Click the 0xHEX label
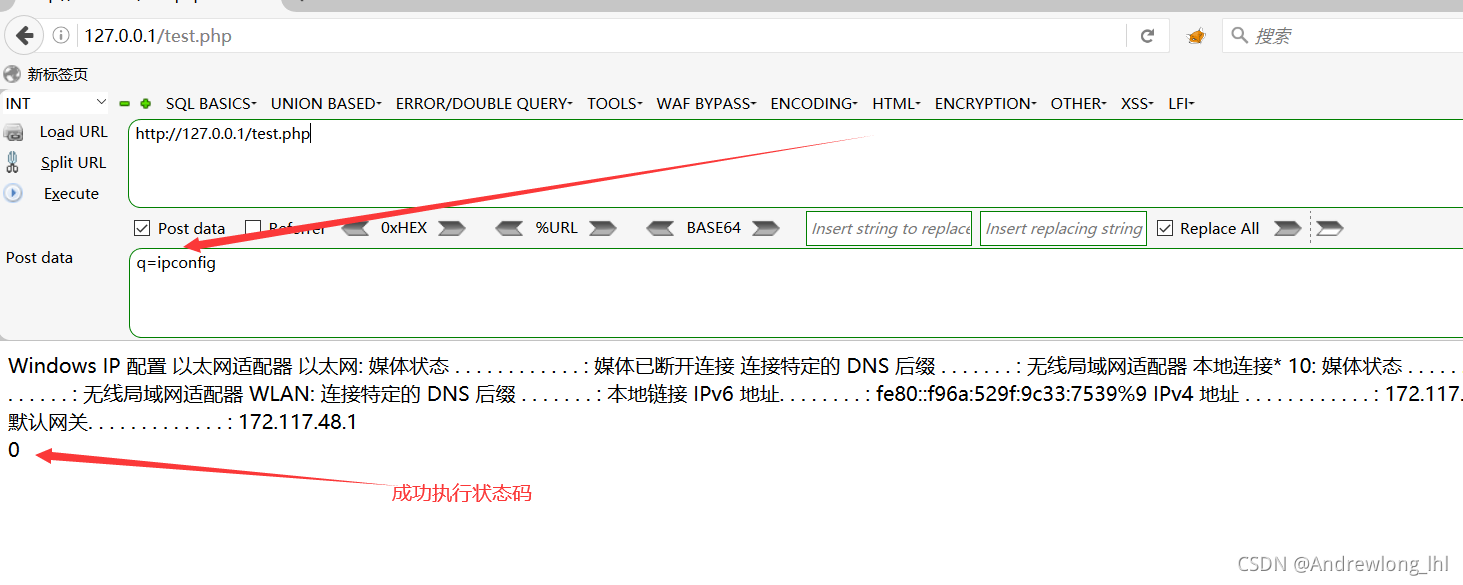This screenshot has height=585, width=1463. coord(404,228)
